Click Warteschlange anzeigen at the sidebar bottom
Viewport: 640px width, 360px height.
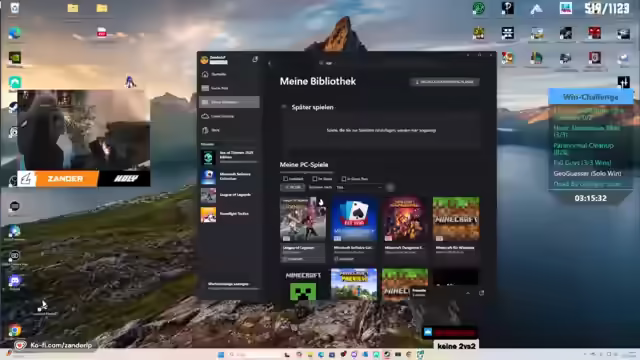click(229, 284)
